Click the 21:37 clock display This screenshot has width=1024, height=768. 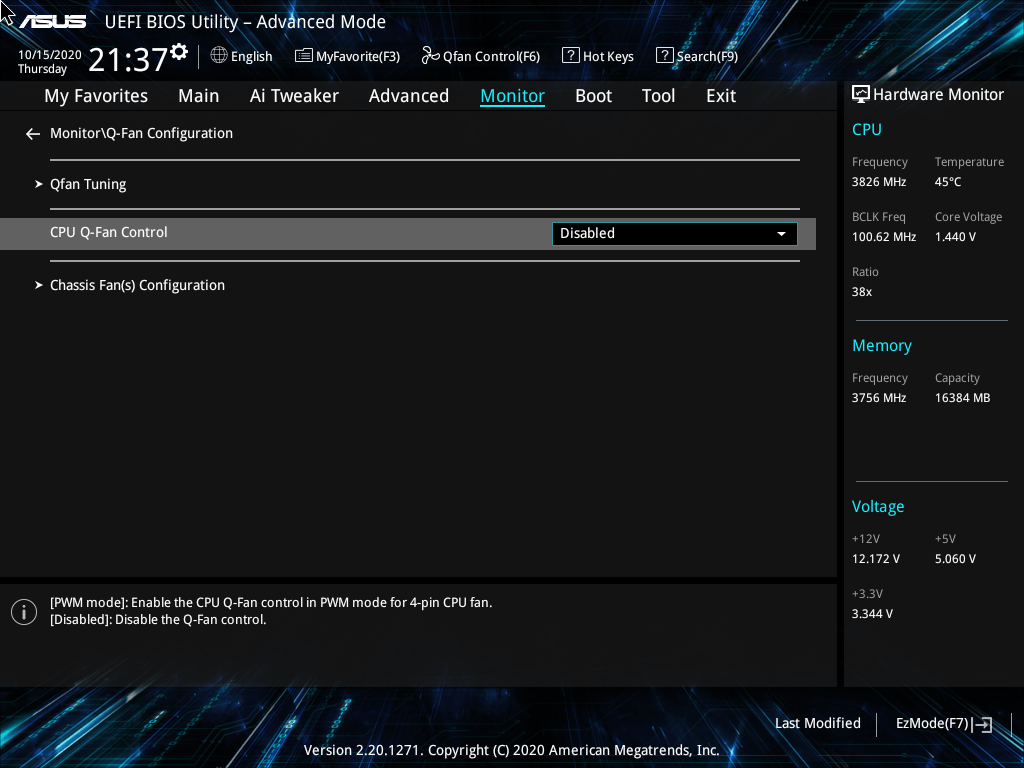[x=128, y=59]
